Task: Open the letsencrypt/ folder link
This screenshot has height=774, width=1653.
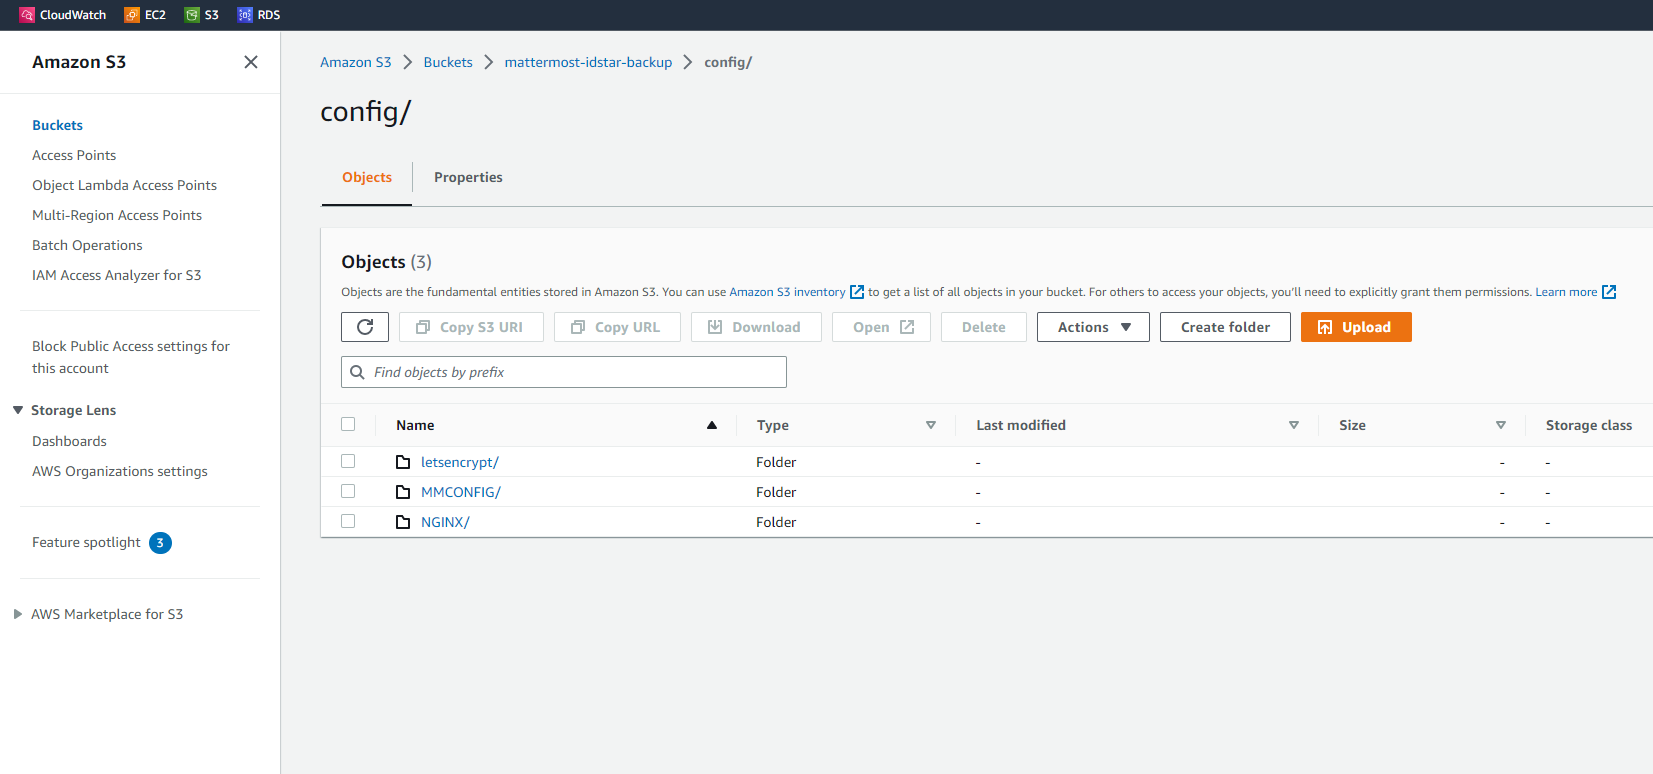Action: (460, 462)
